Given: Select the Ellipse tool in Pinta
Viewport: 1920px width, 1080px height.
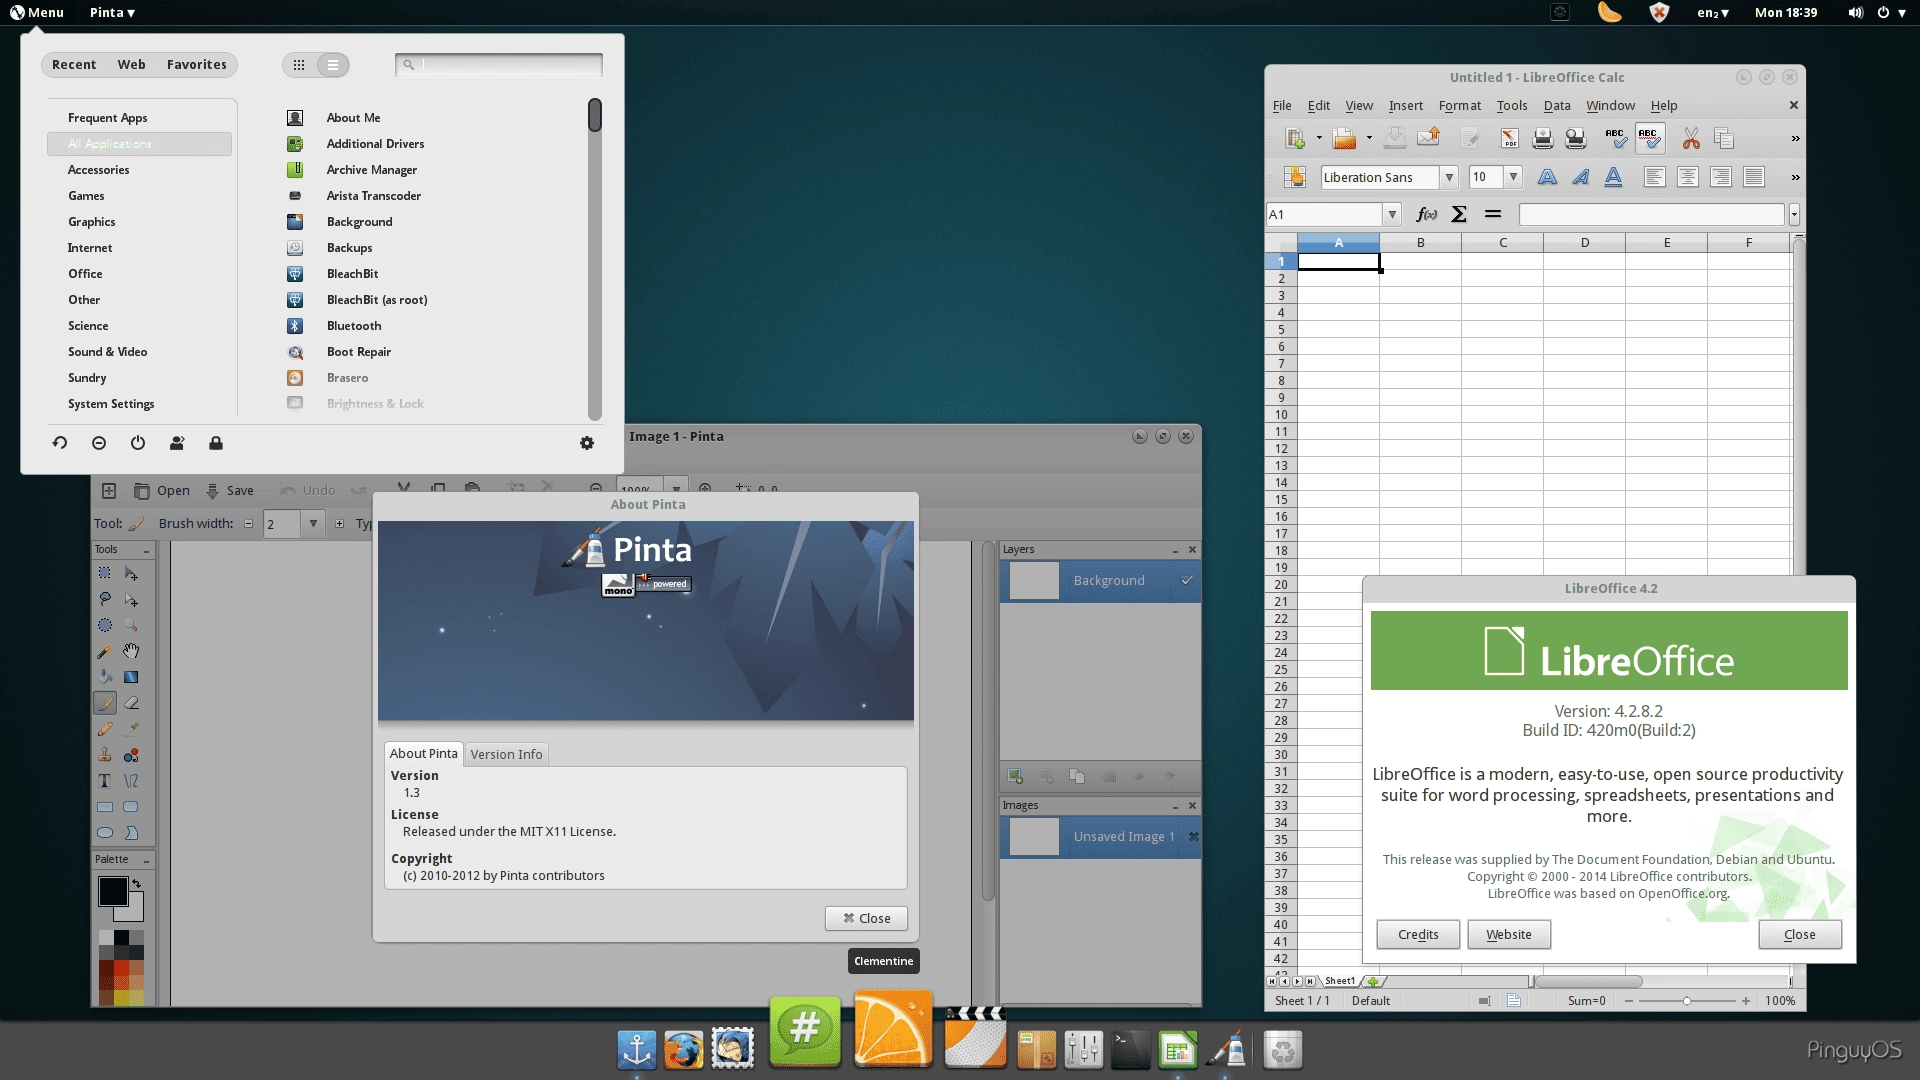Looking at the screenshot, I should (x=105, y=833).
